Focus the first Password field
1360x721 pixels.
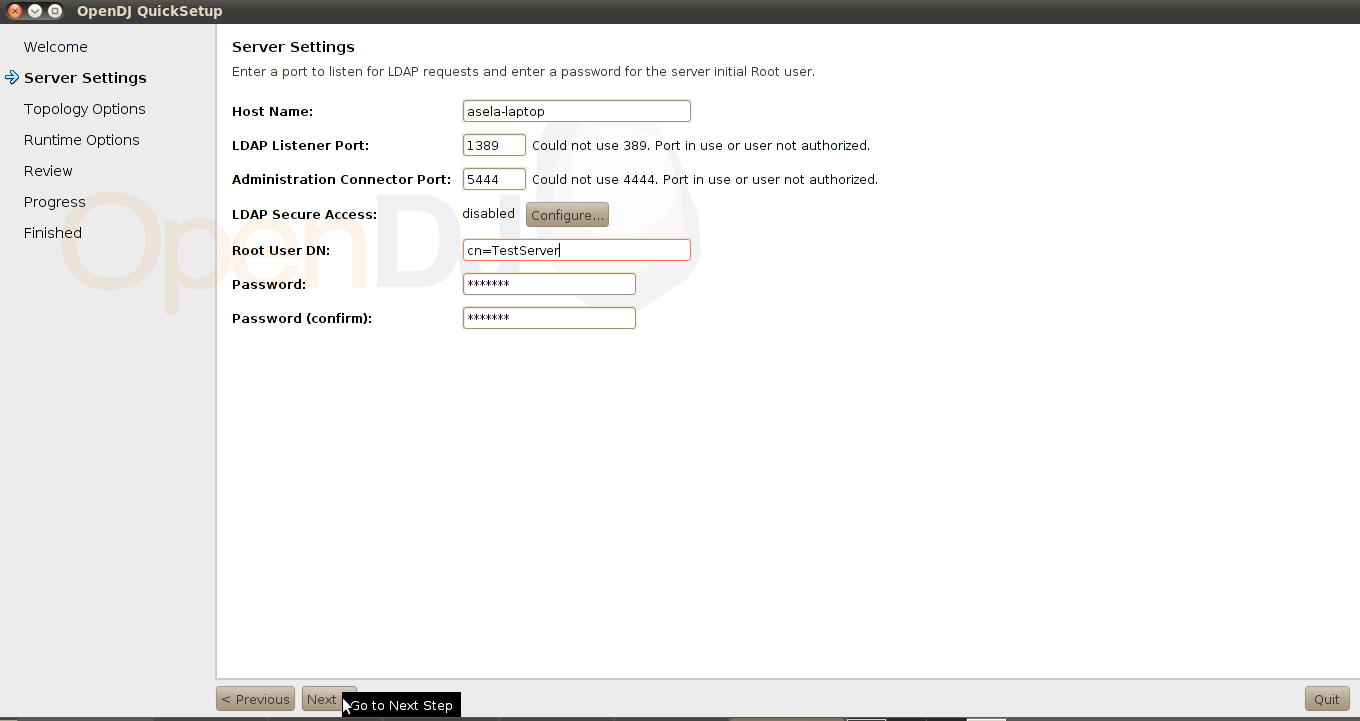tap(549, 284)
